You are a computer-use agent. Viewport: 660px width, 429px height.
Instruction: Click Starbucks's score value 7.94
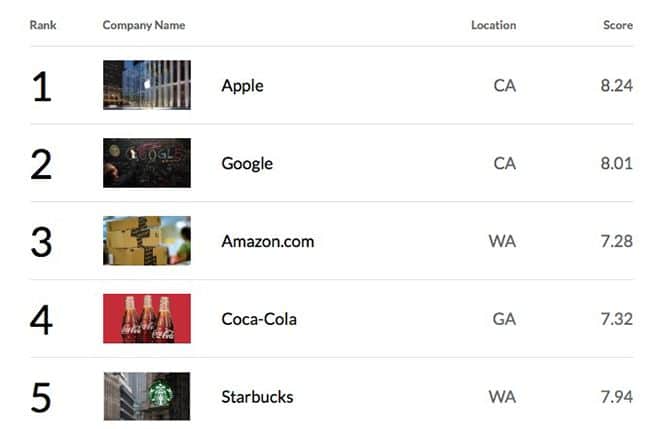(x=616, y=397)
